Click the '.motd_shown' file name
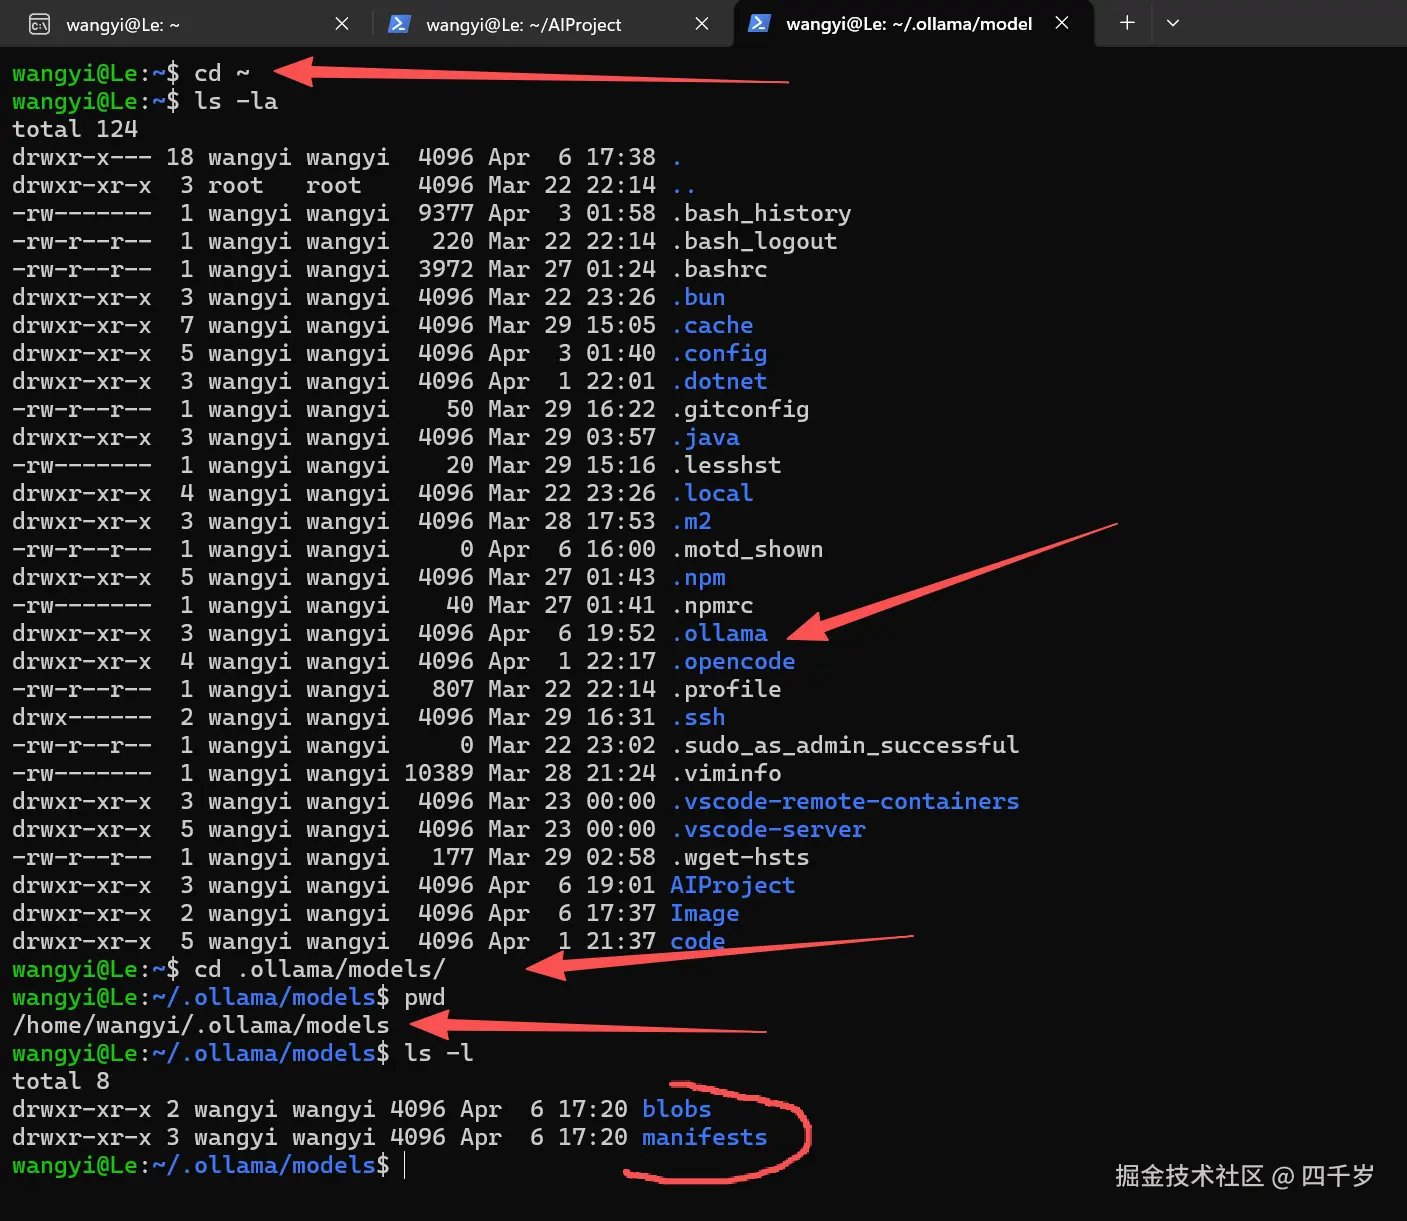Image resolution: width=1407 pixels, height=1221 pixels. tap(747, 549)
